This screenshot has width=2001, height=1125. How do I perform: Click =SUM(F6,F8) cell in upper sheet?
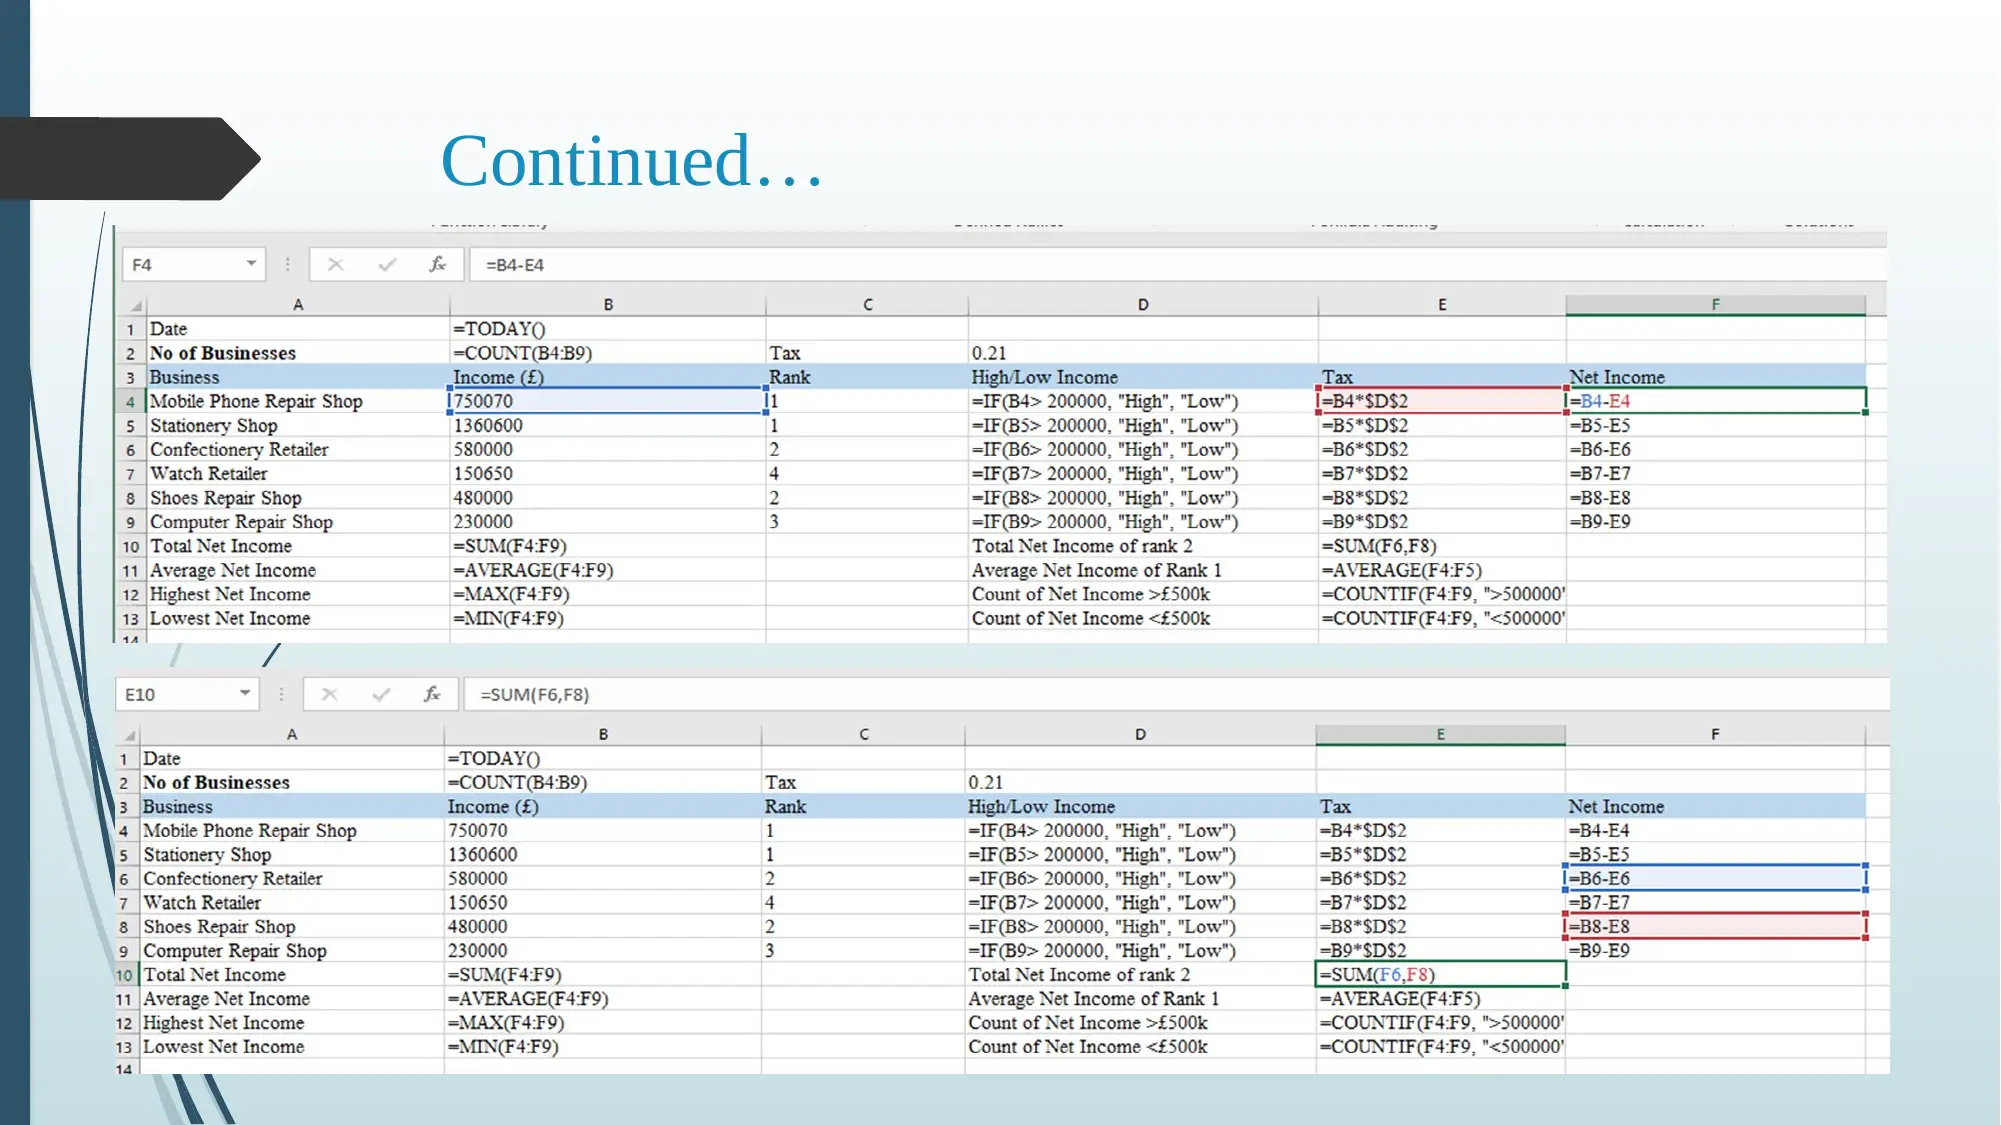click(x=1442, y=546)
